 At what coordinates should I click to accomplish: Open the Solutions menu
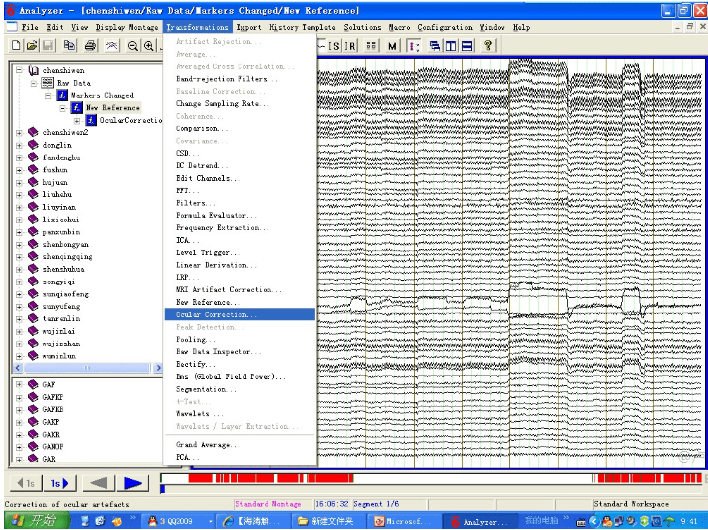tap(362, 27)
